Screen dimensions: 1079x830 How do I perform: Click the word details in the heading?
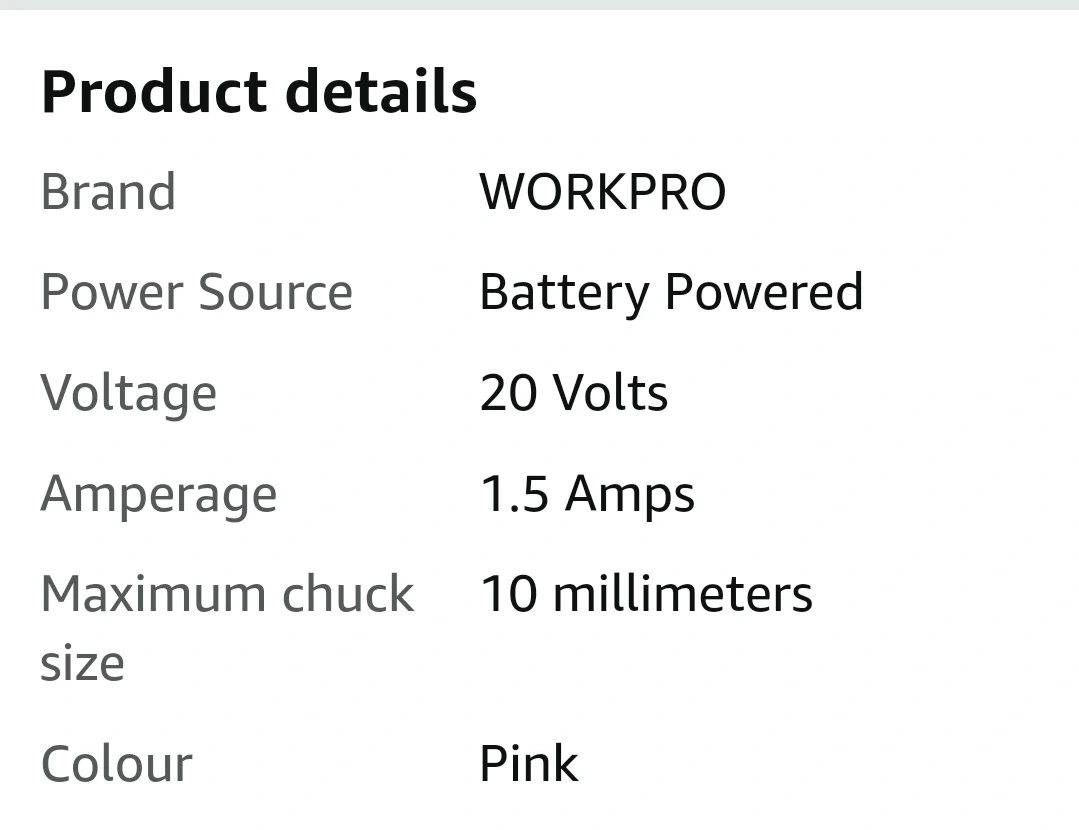(381, 92)
